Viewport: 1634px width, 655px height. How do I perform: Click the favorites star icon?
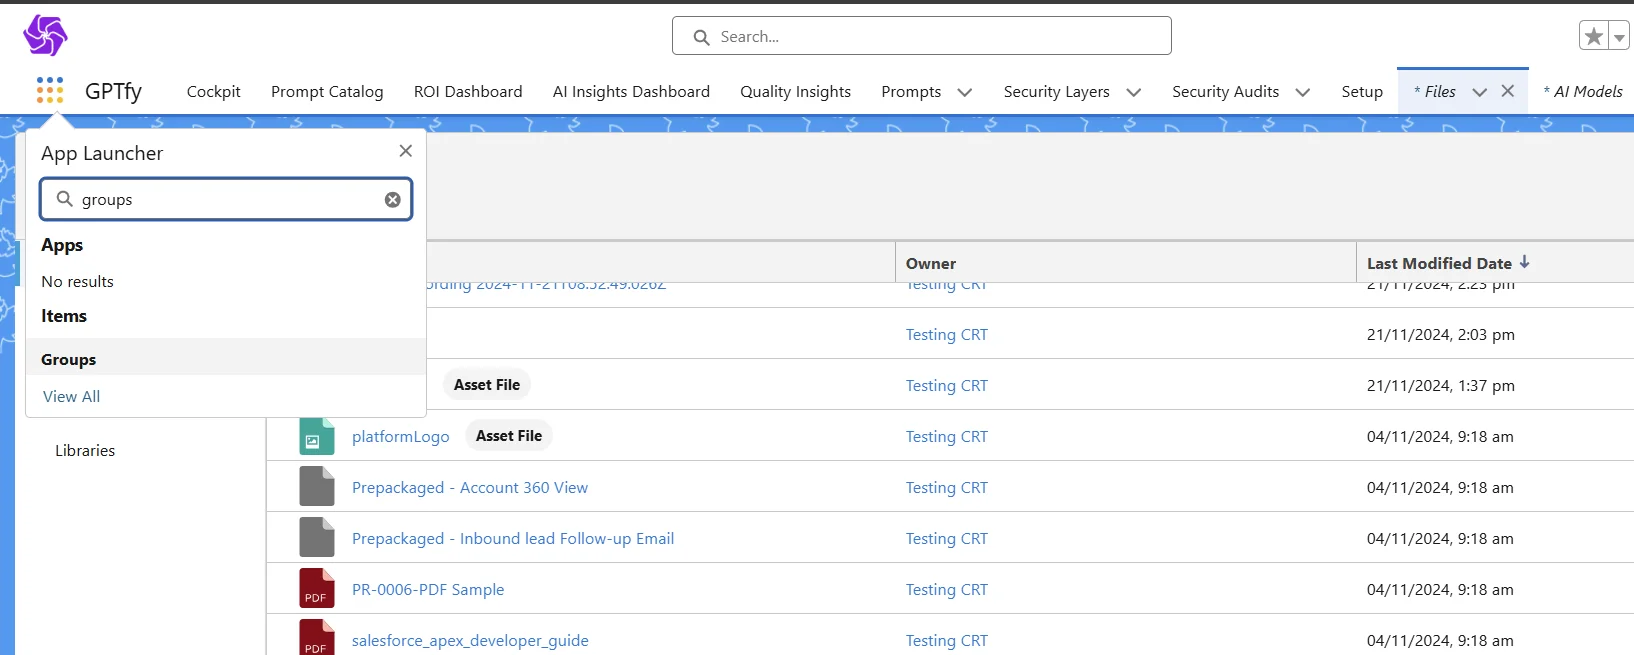pos(1593,36)
